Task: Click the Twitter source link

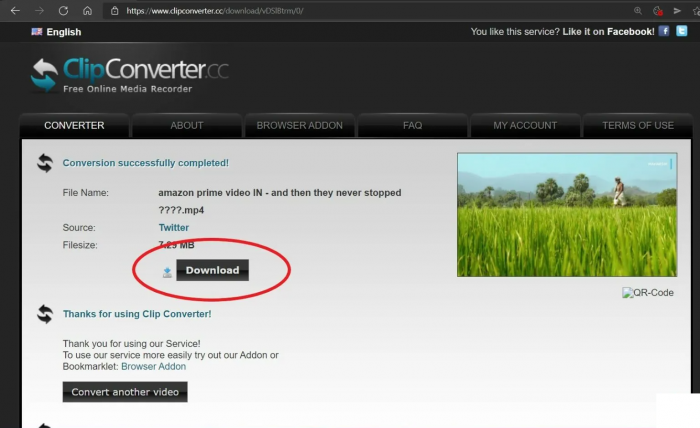Action: (174, 228)
